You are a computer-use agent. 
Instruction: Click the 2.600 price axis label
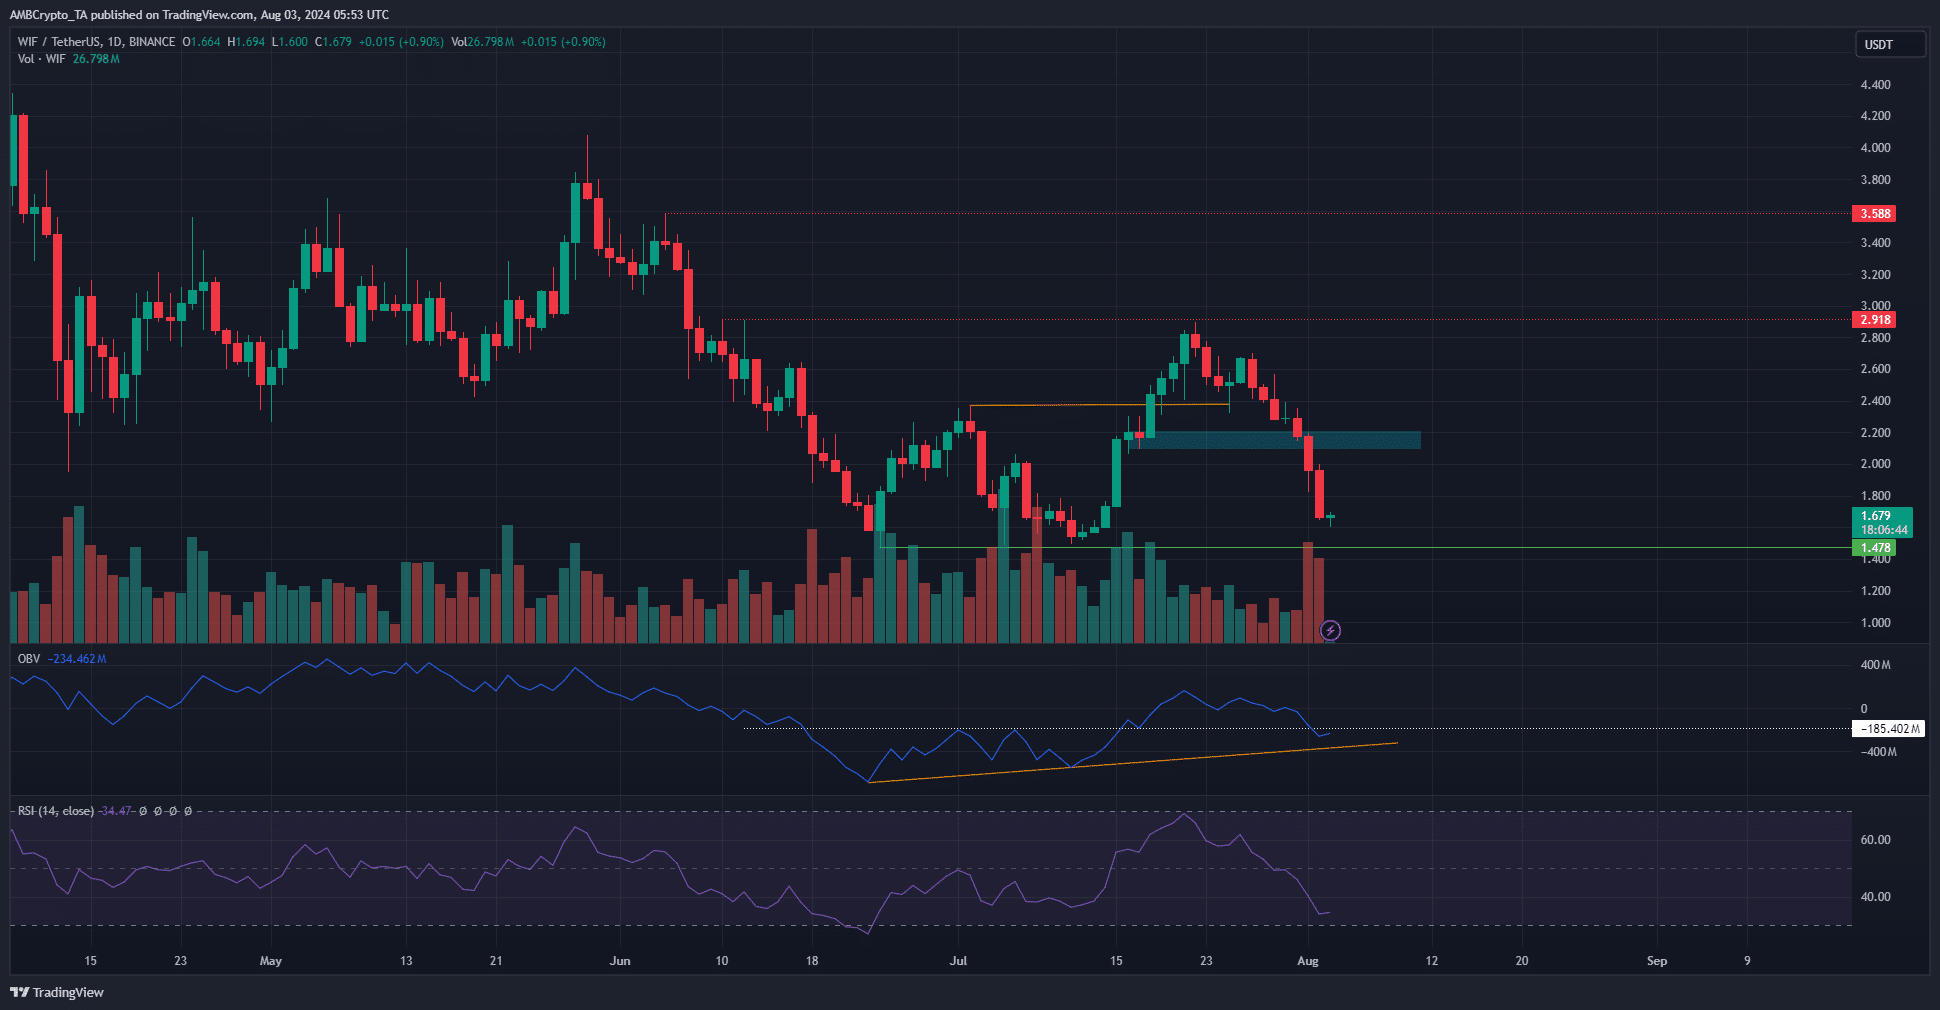(x=1875, y=369)
